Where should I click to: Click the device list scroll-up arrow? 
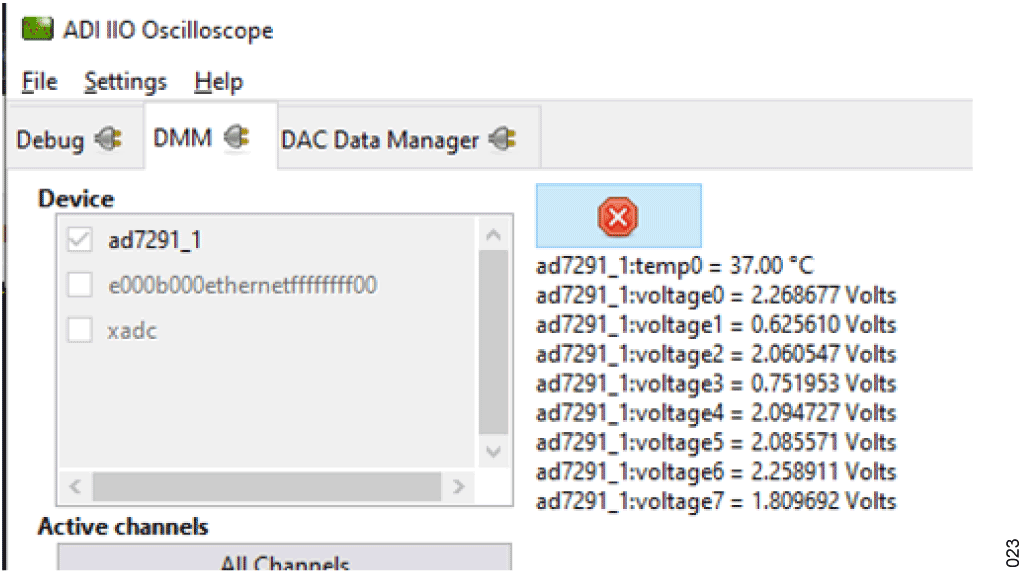(494, 234)
